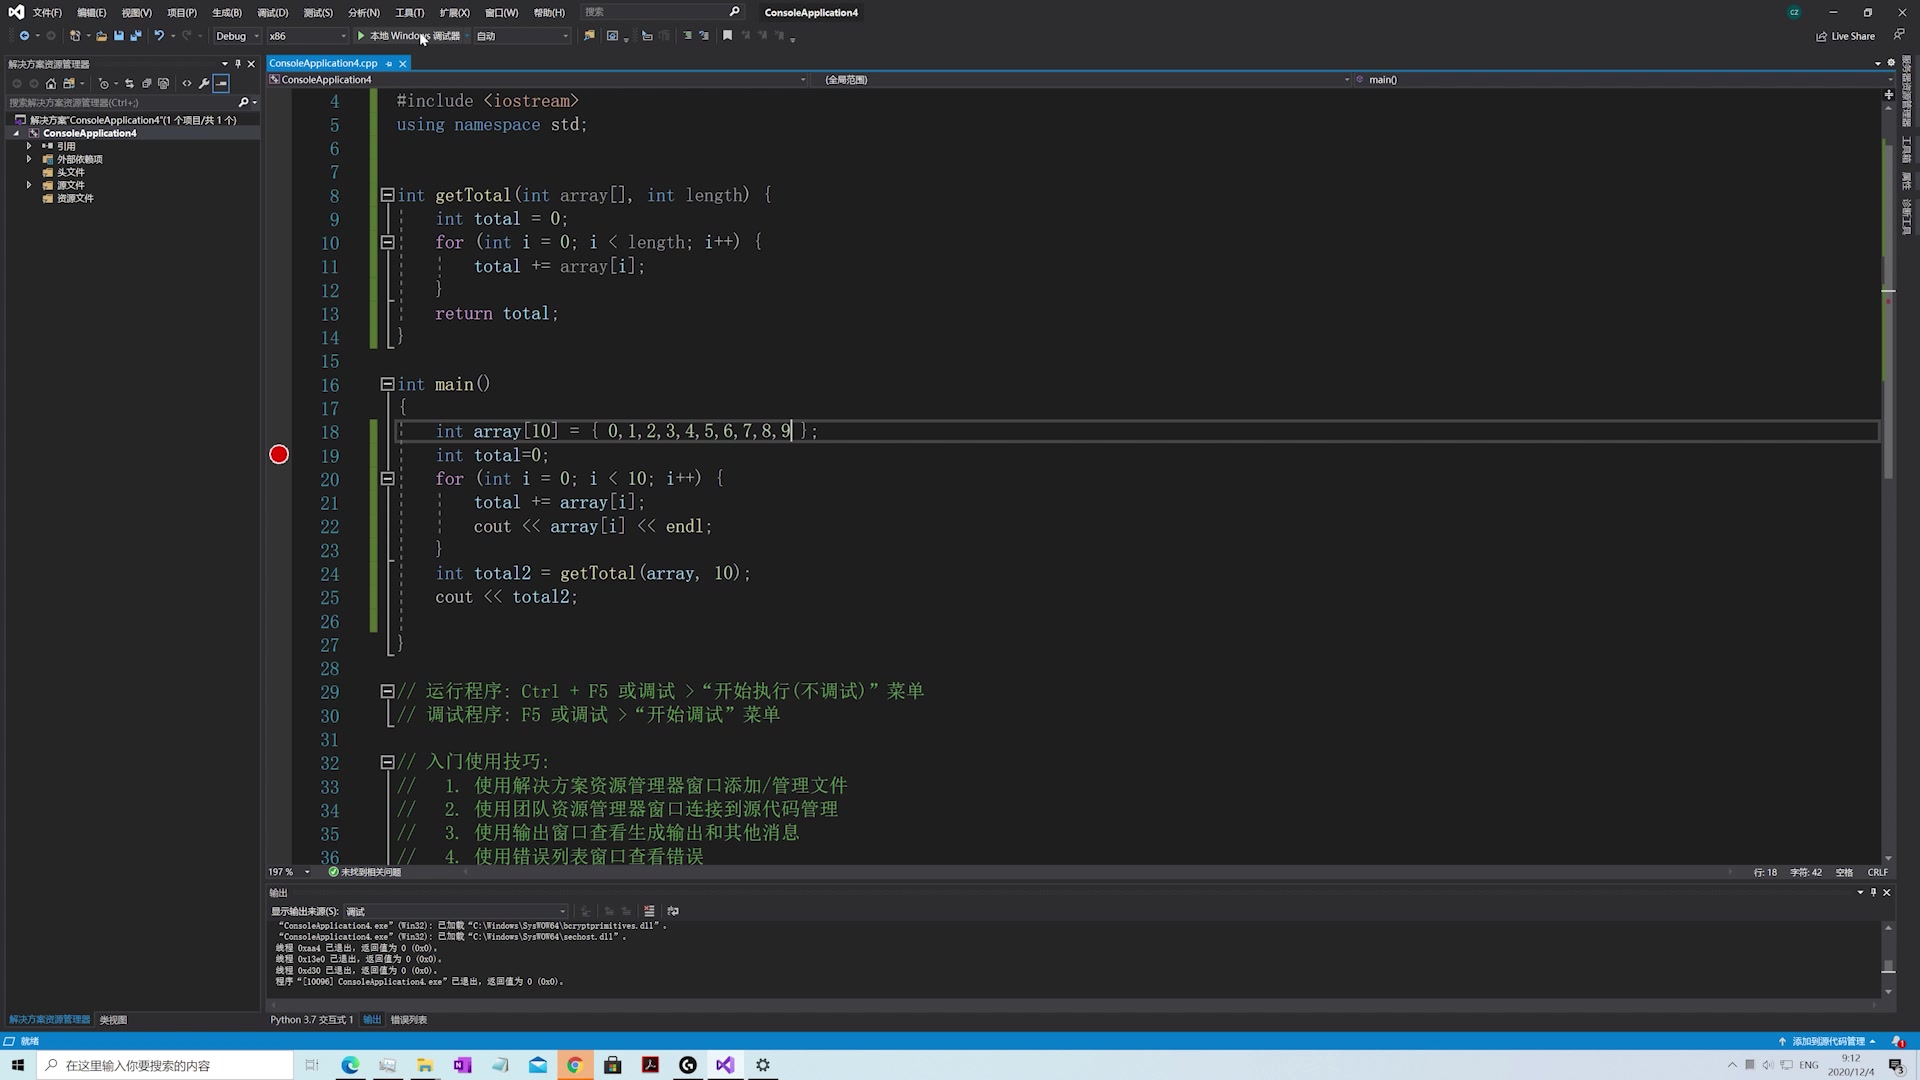Toggle the Preview Selected Items button
This screenshot has width=1920, height=1080.
pyautogui.click(x=222, y=84)
